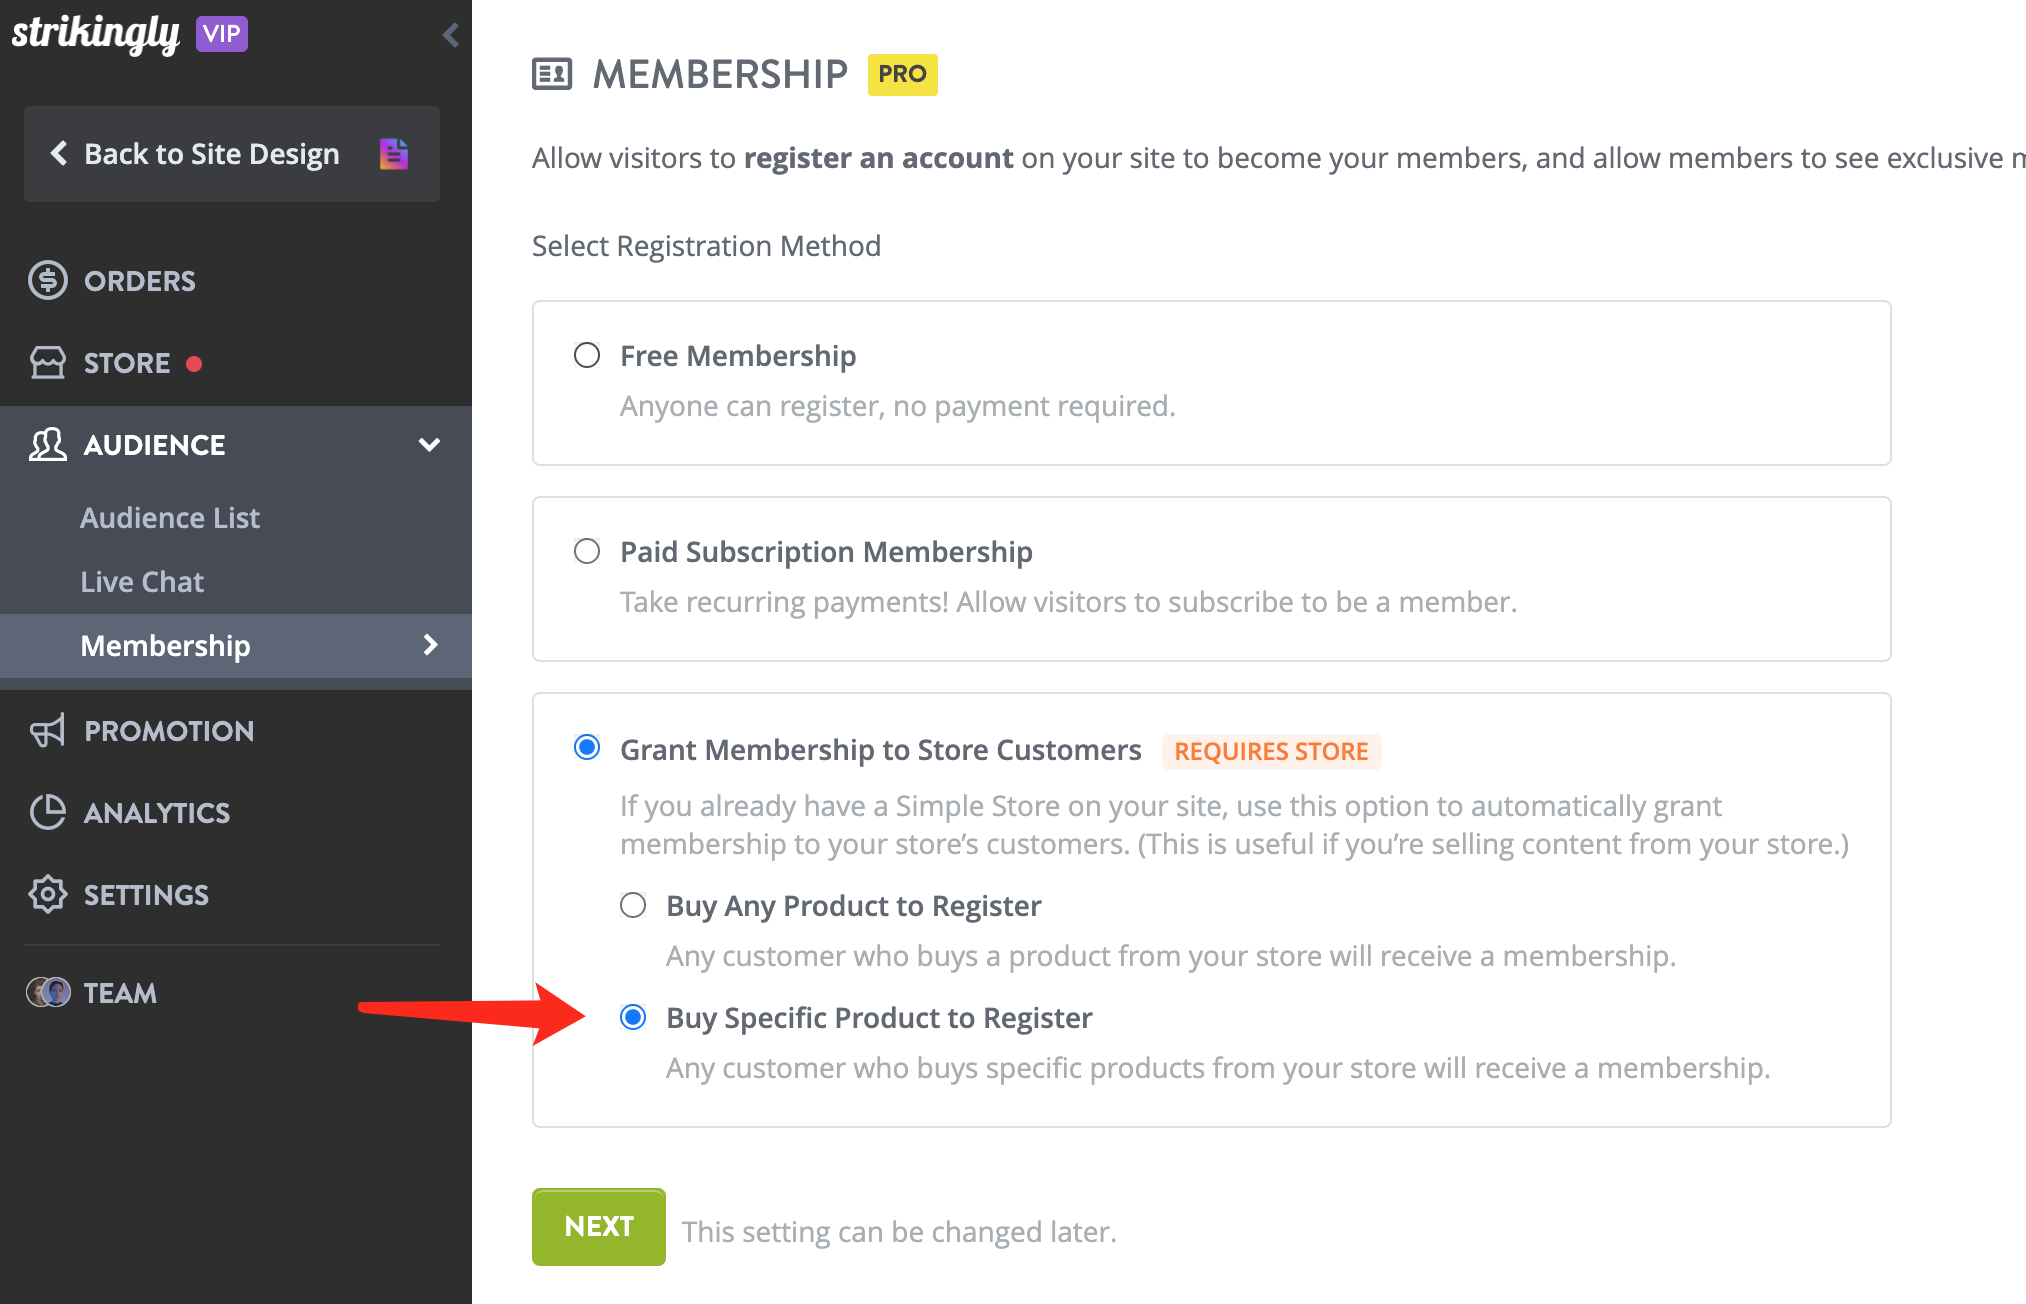Click the Audience people icon
Viewport: 2026px width, 1304px height.
[x=47, y=445]
